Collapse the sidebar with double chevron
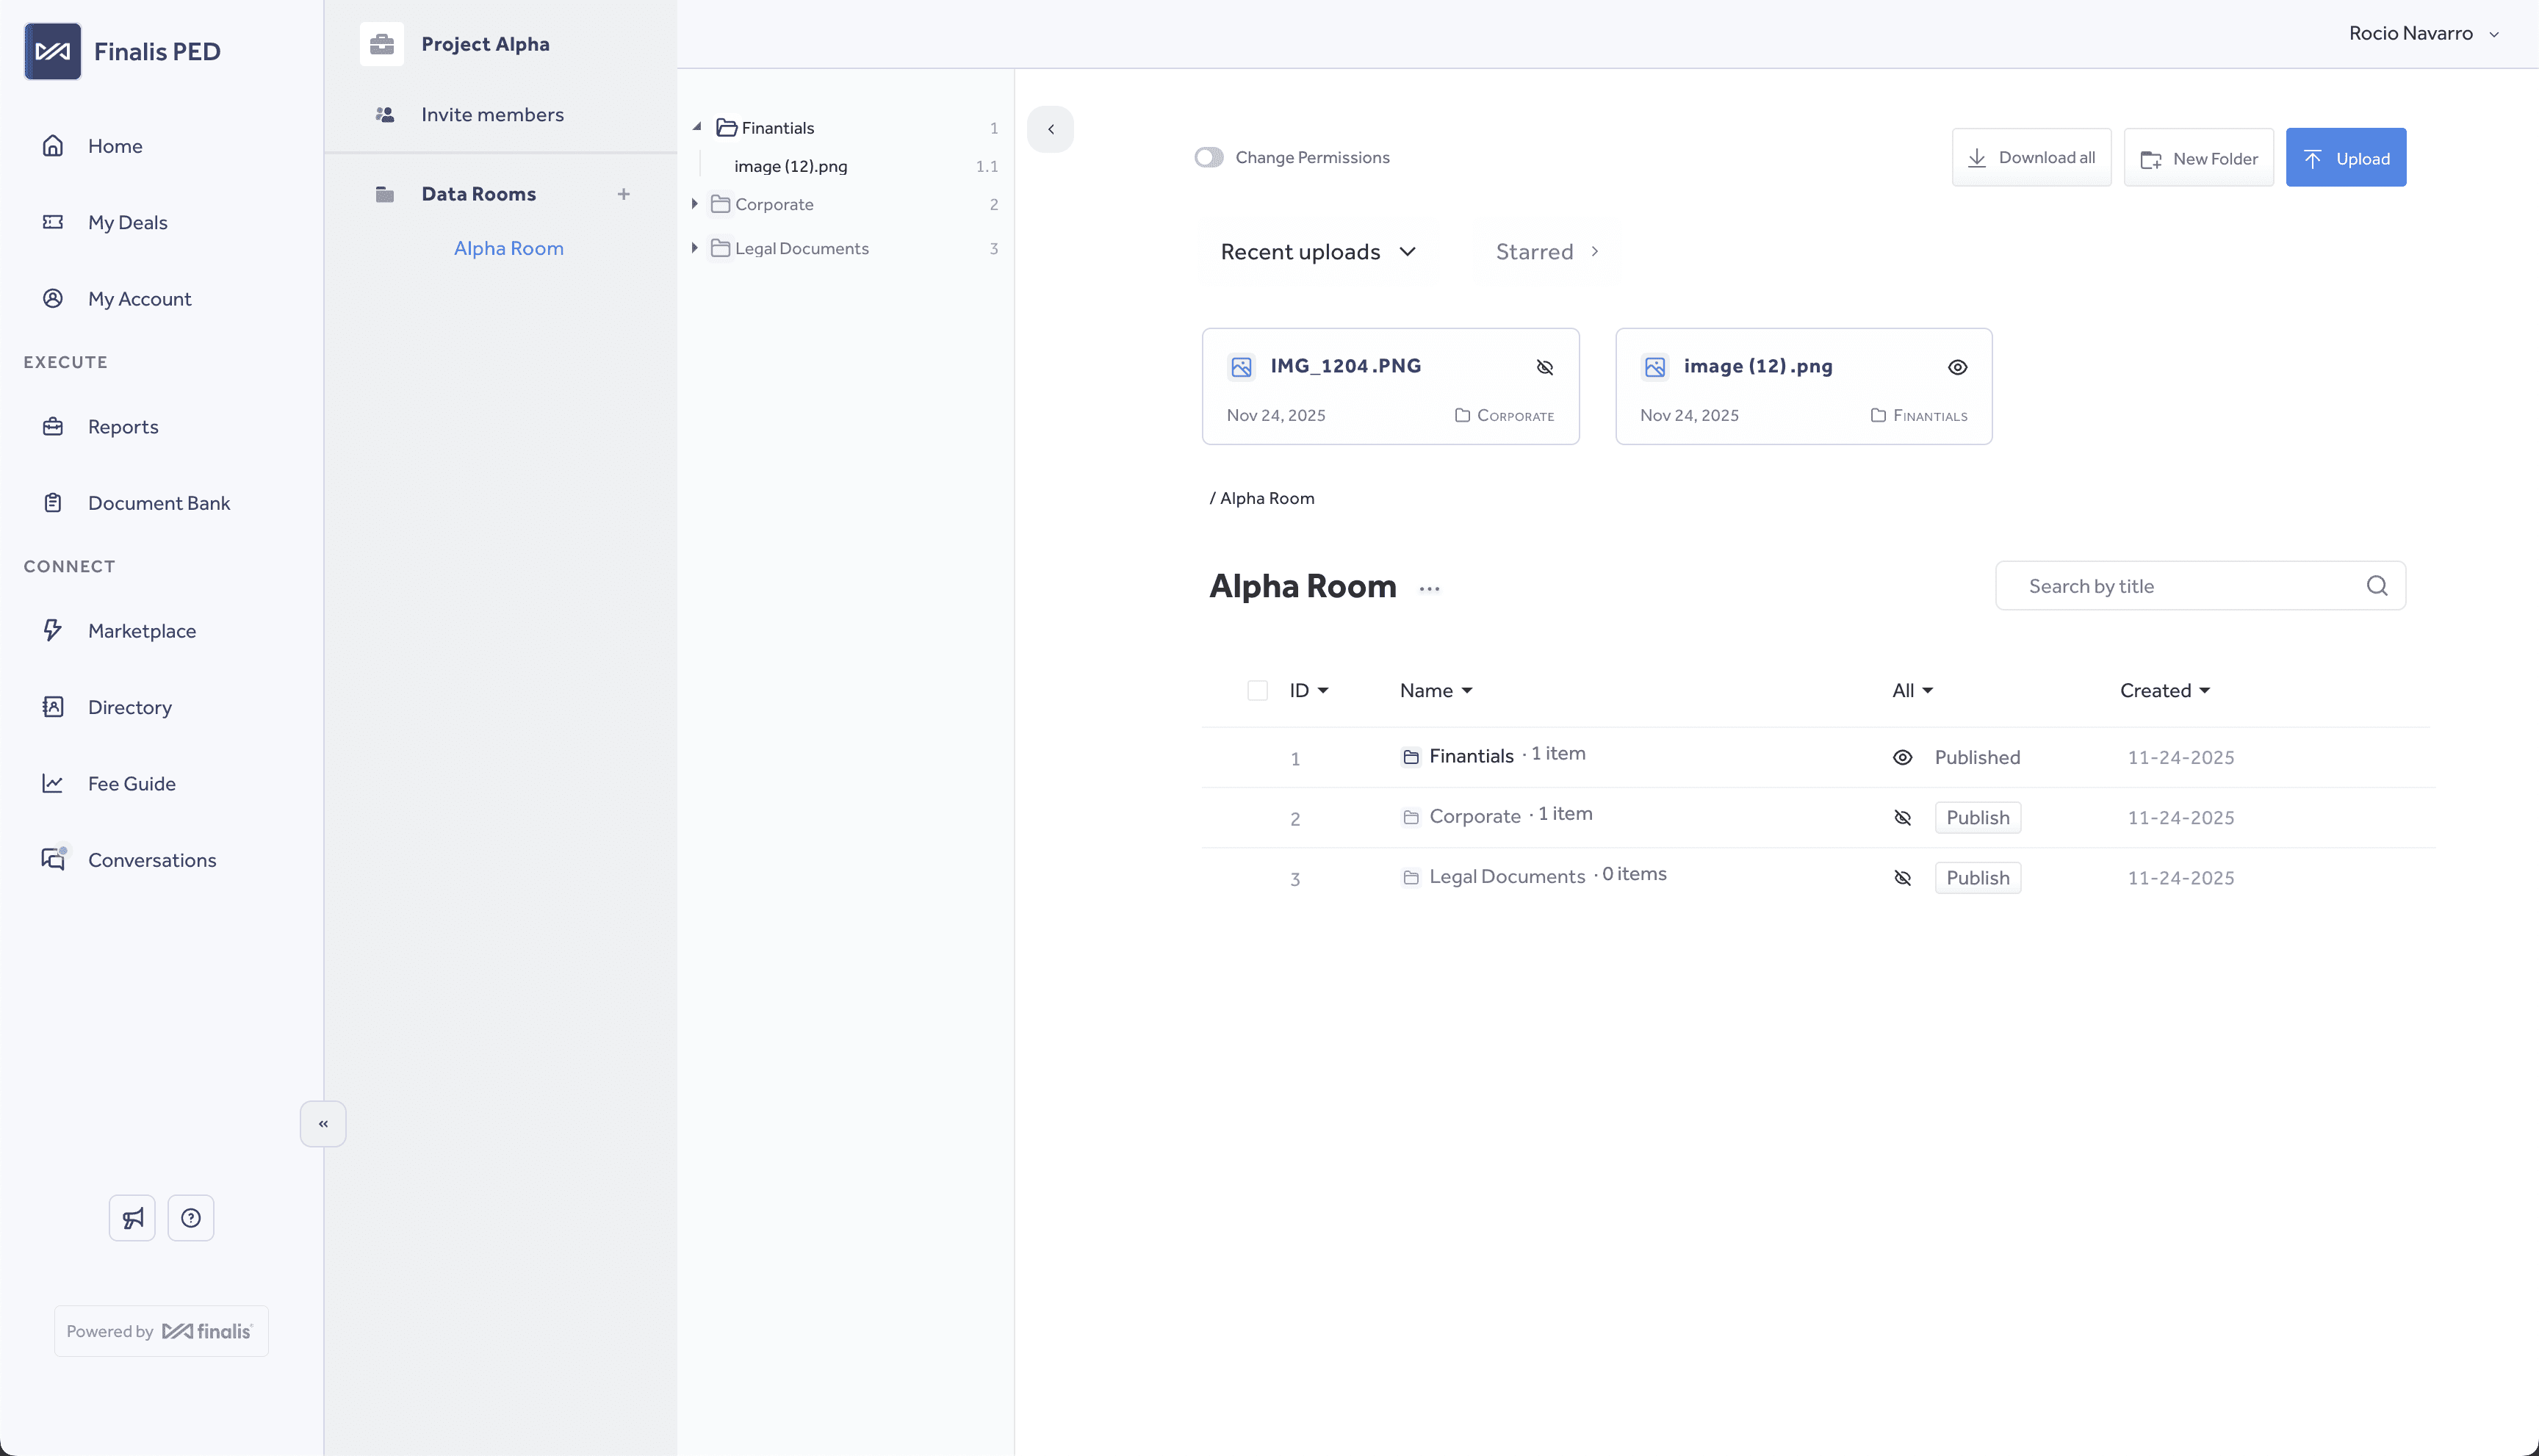Viewport: 2539px width, 1456px height. tap(323, 1124)
